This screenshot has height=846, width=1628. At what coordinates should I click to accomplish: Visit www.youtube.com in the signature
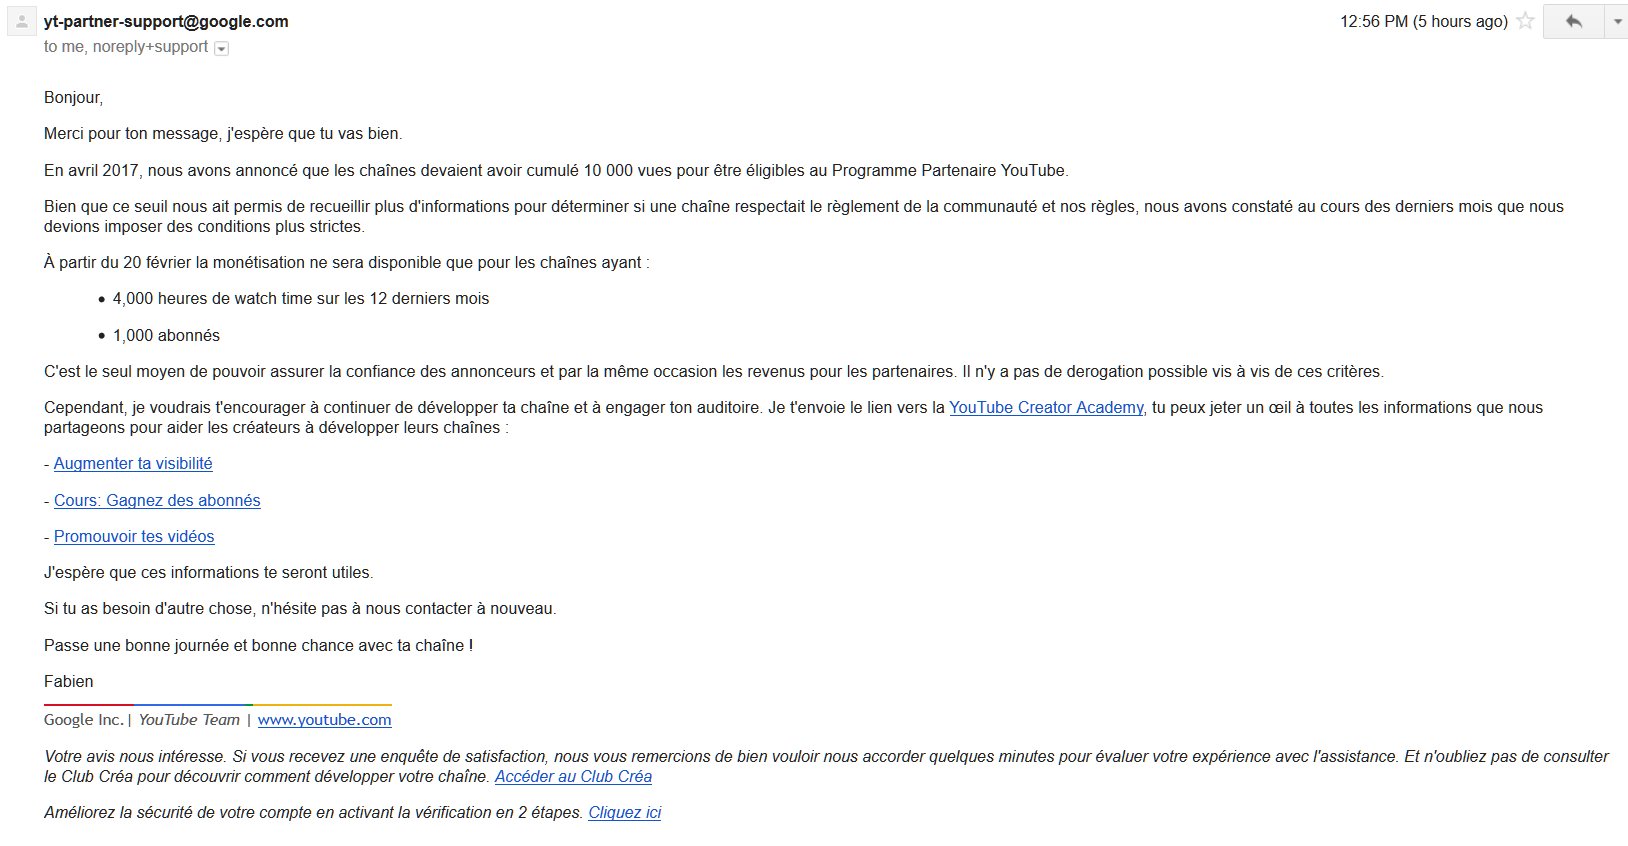(x=324, y=719)
